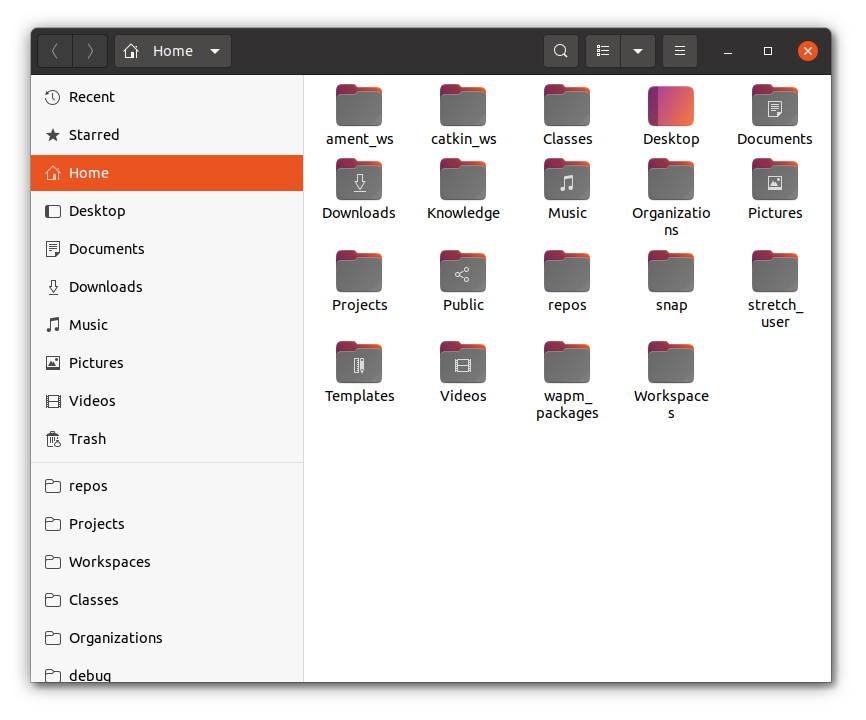
Task: Close the Files window
Action: pyautogui.click(x=807, y=51)
